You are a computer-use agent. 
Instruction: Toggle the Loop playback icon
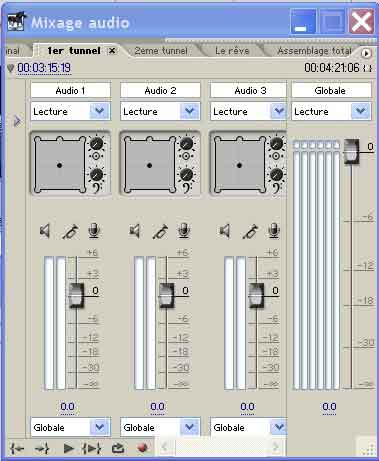[x=118, y=448]
